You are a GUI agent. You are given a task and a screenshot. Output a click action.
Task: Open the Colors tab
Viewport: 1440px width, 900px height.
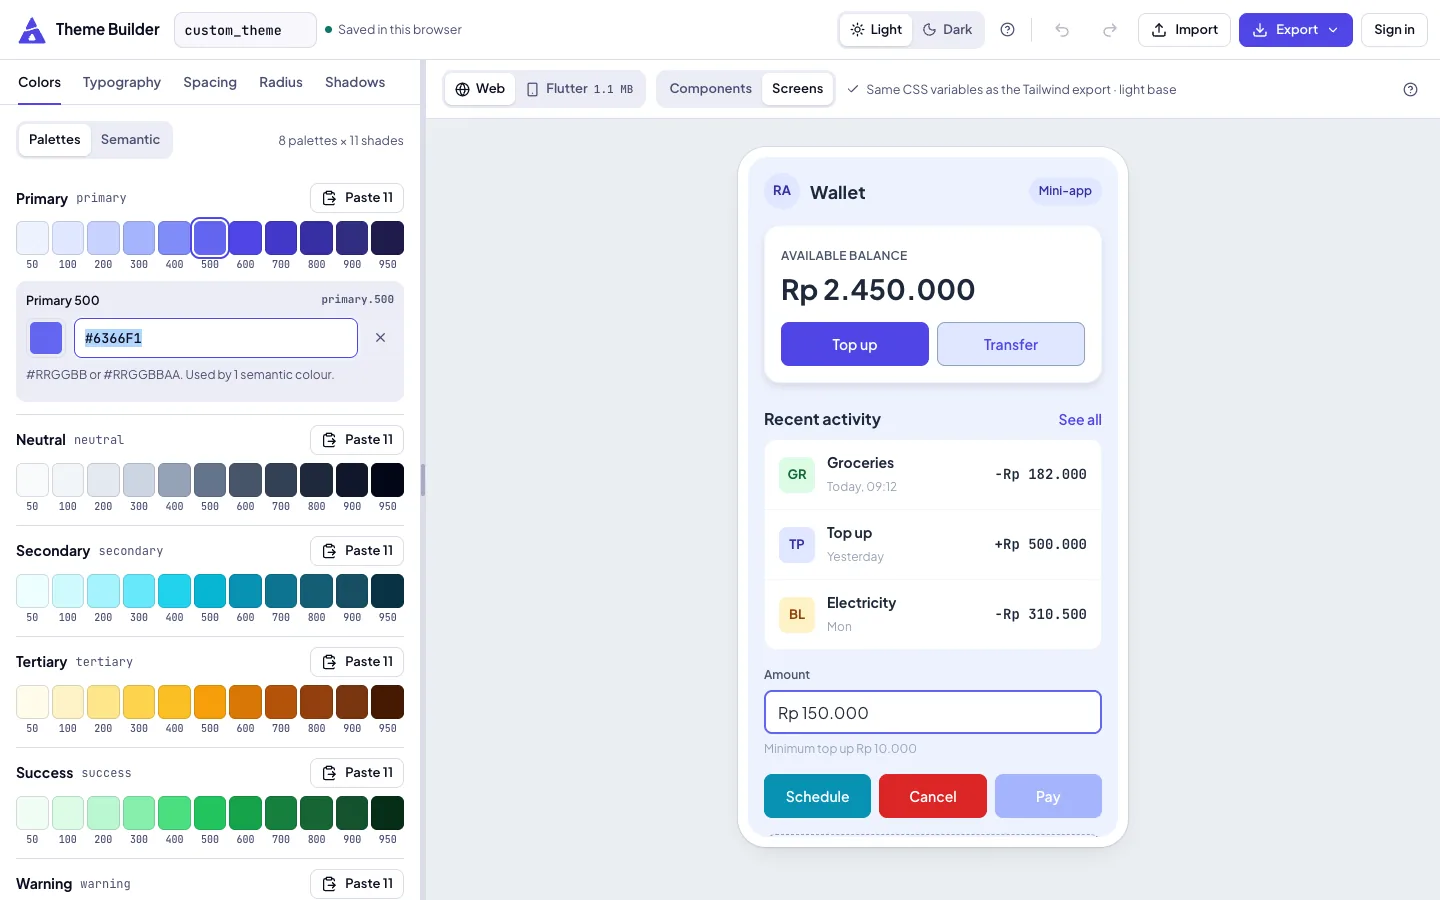(39, 83)
